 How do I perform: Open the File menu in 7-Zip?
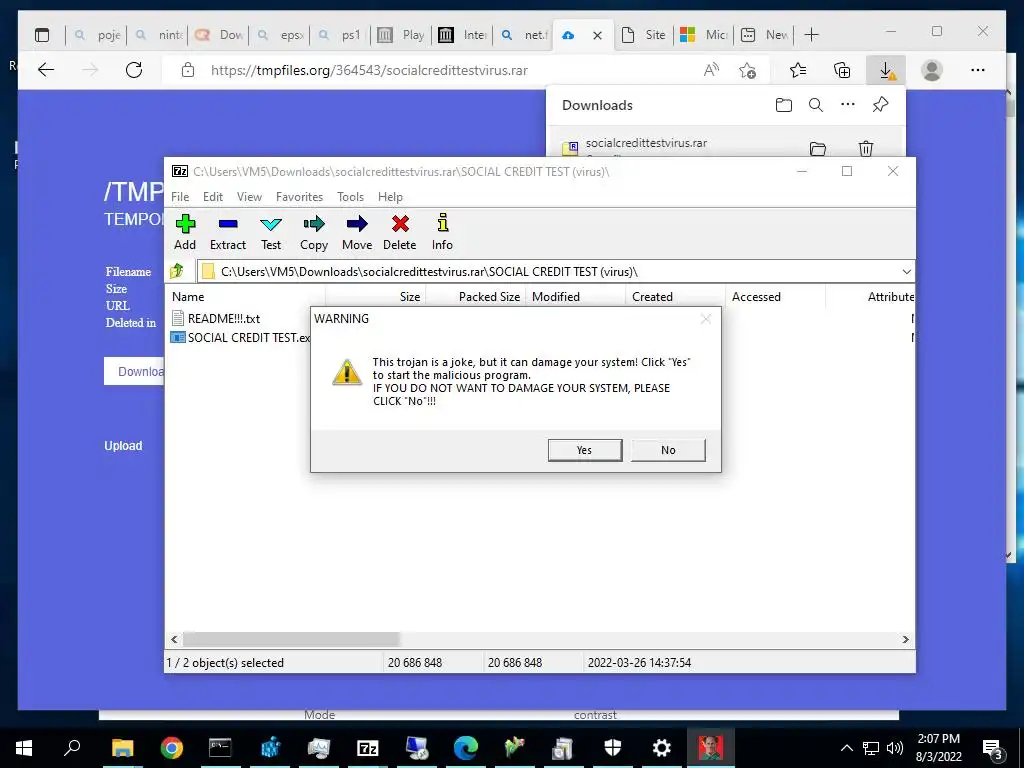coord(180,197)
